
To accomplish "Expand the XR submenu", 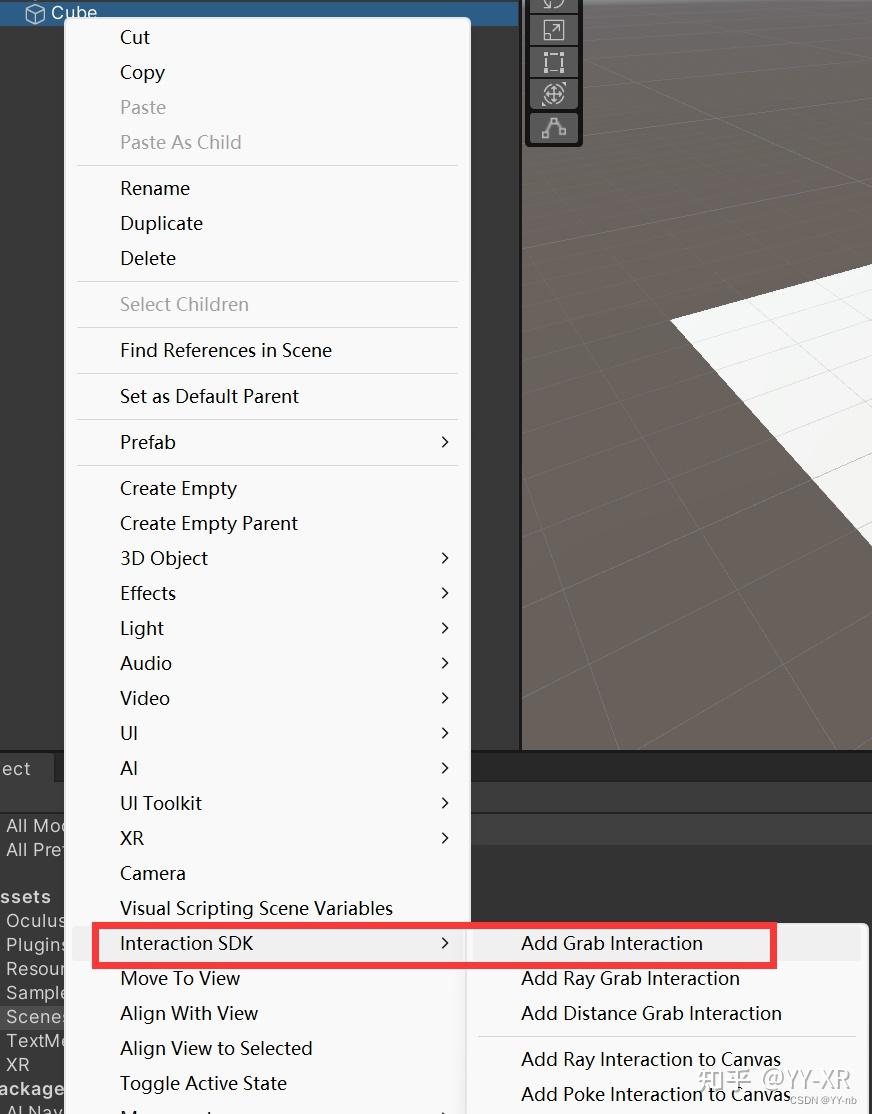I will 131,838.
